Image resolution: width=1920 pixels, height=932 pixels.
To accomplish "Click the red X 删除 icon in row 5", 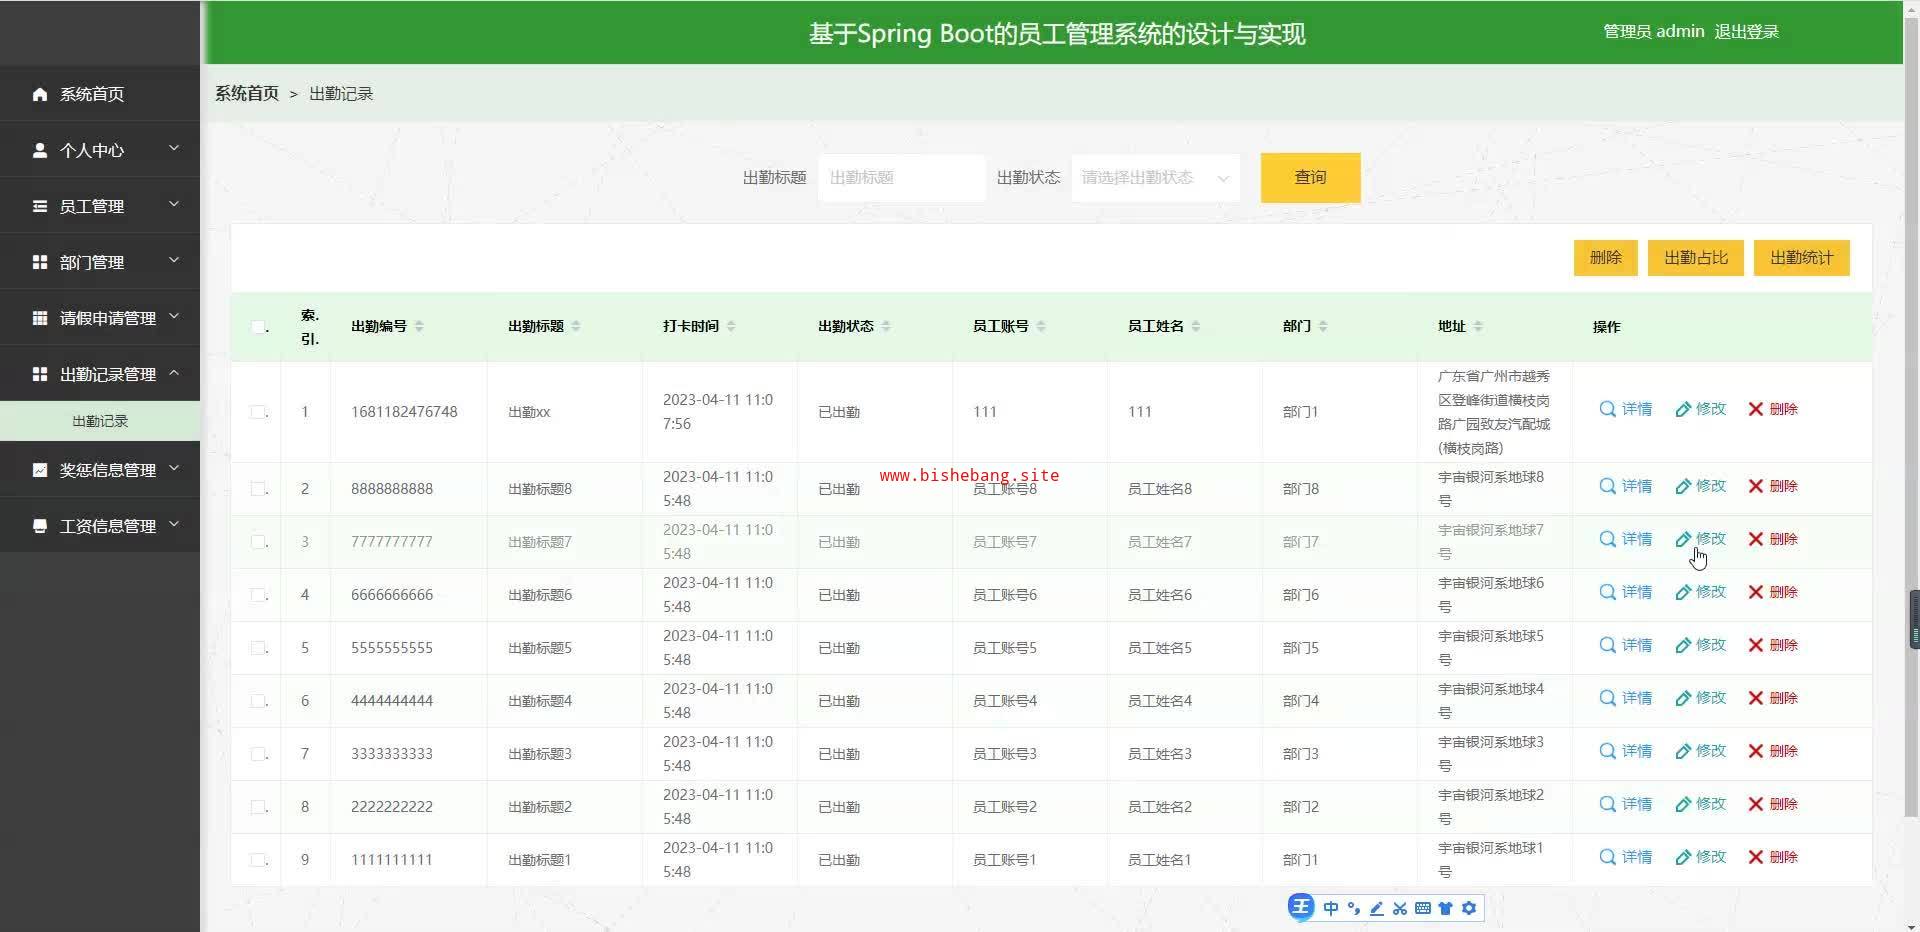I will [1755, 645].
